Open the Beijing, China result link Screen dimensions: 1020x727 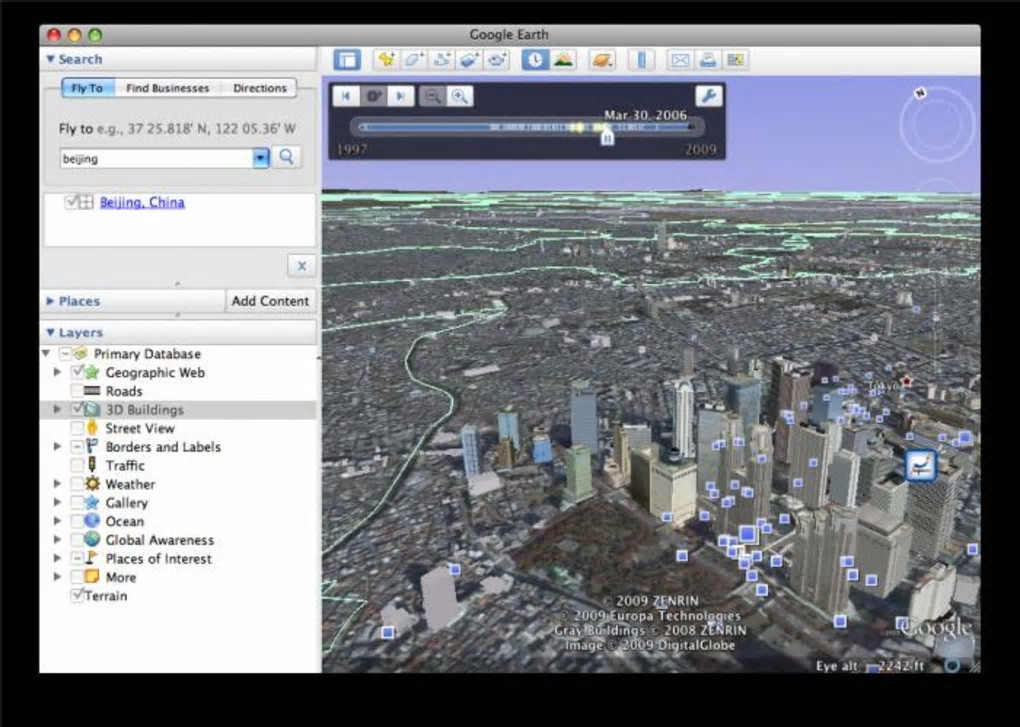(x=142, y=202)
